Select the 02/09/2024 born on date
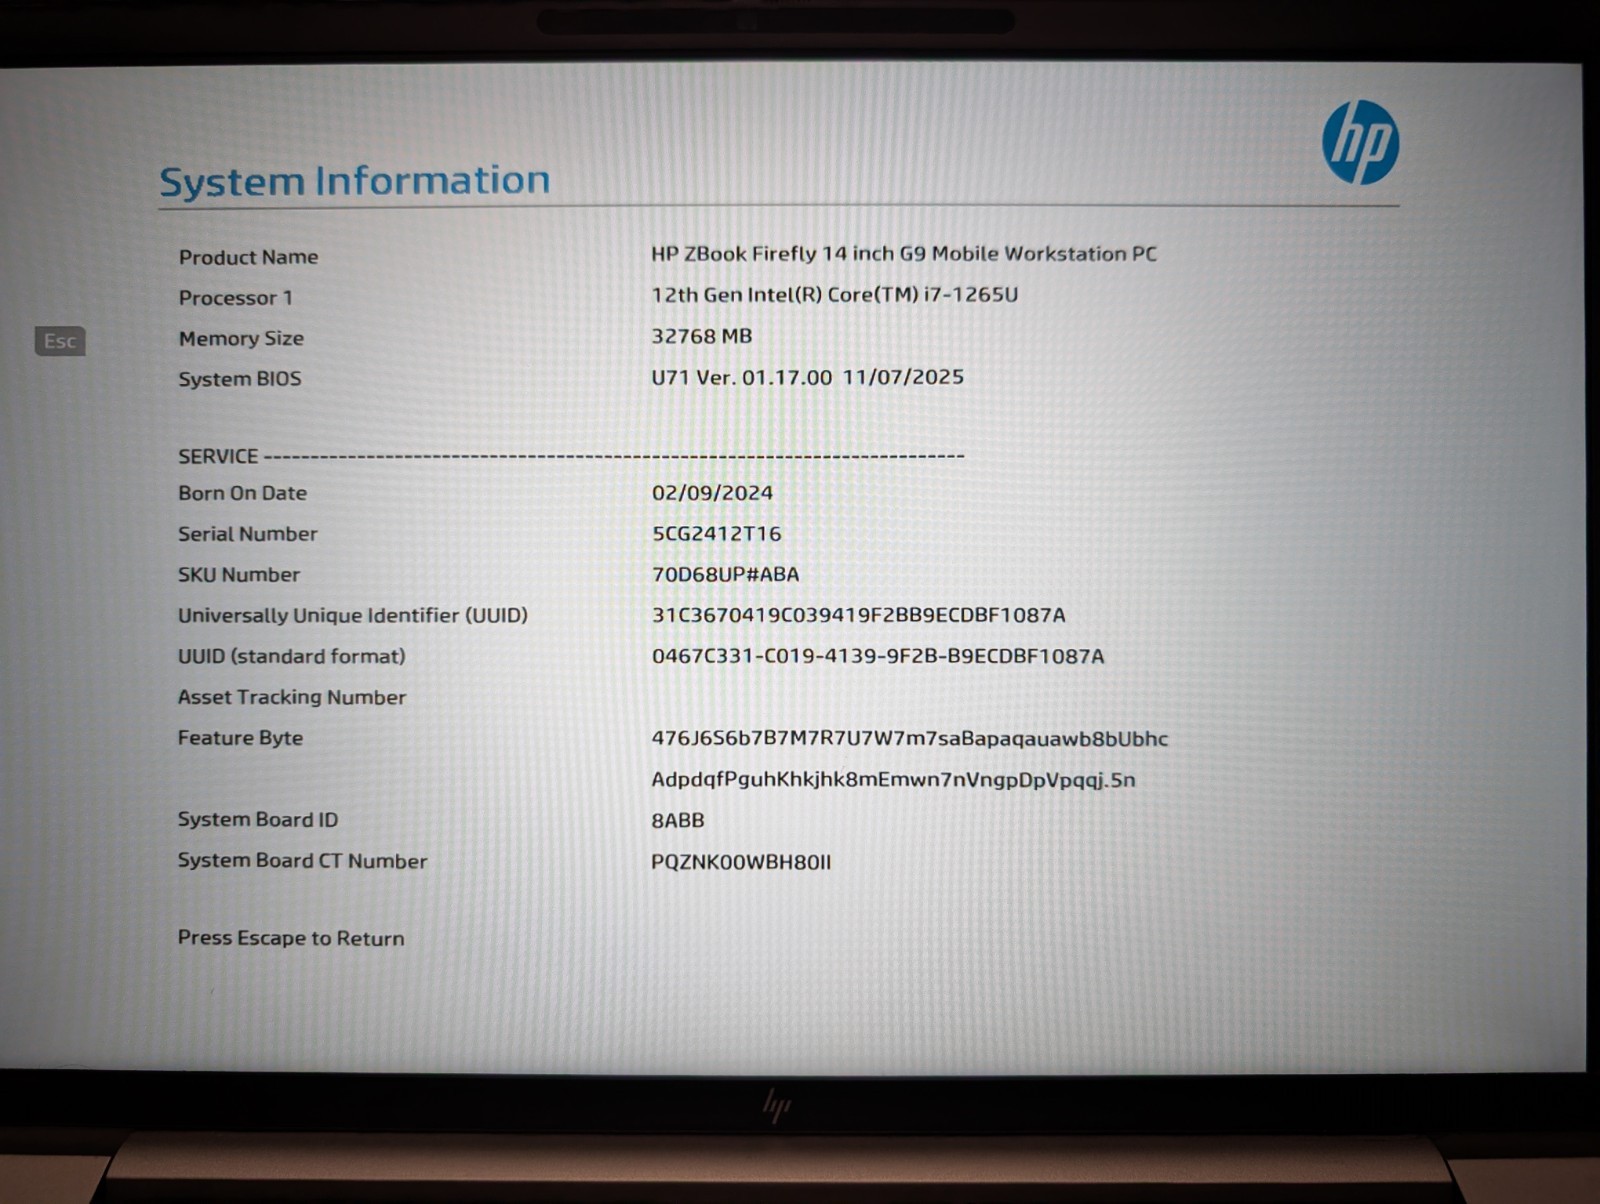The width and height of the screenshot is (1600, 1204). [x=712, y=493]
